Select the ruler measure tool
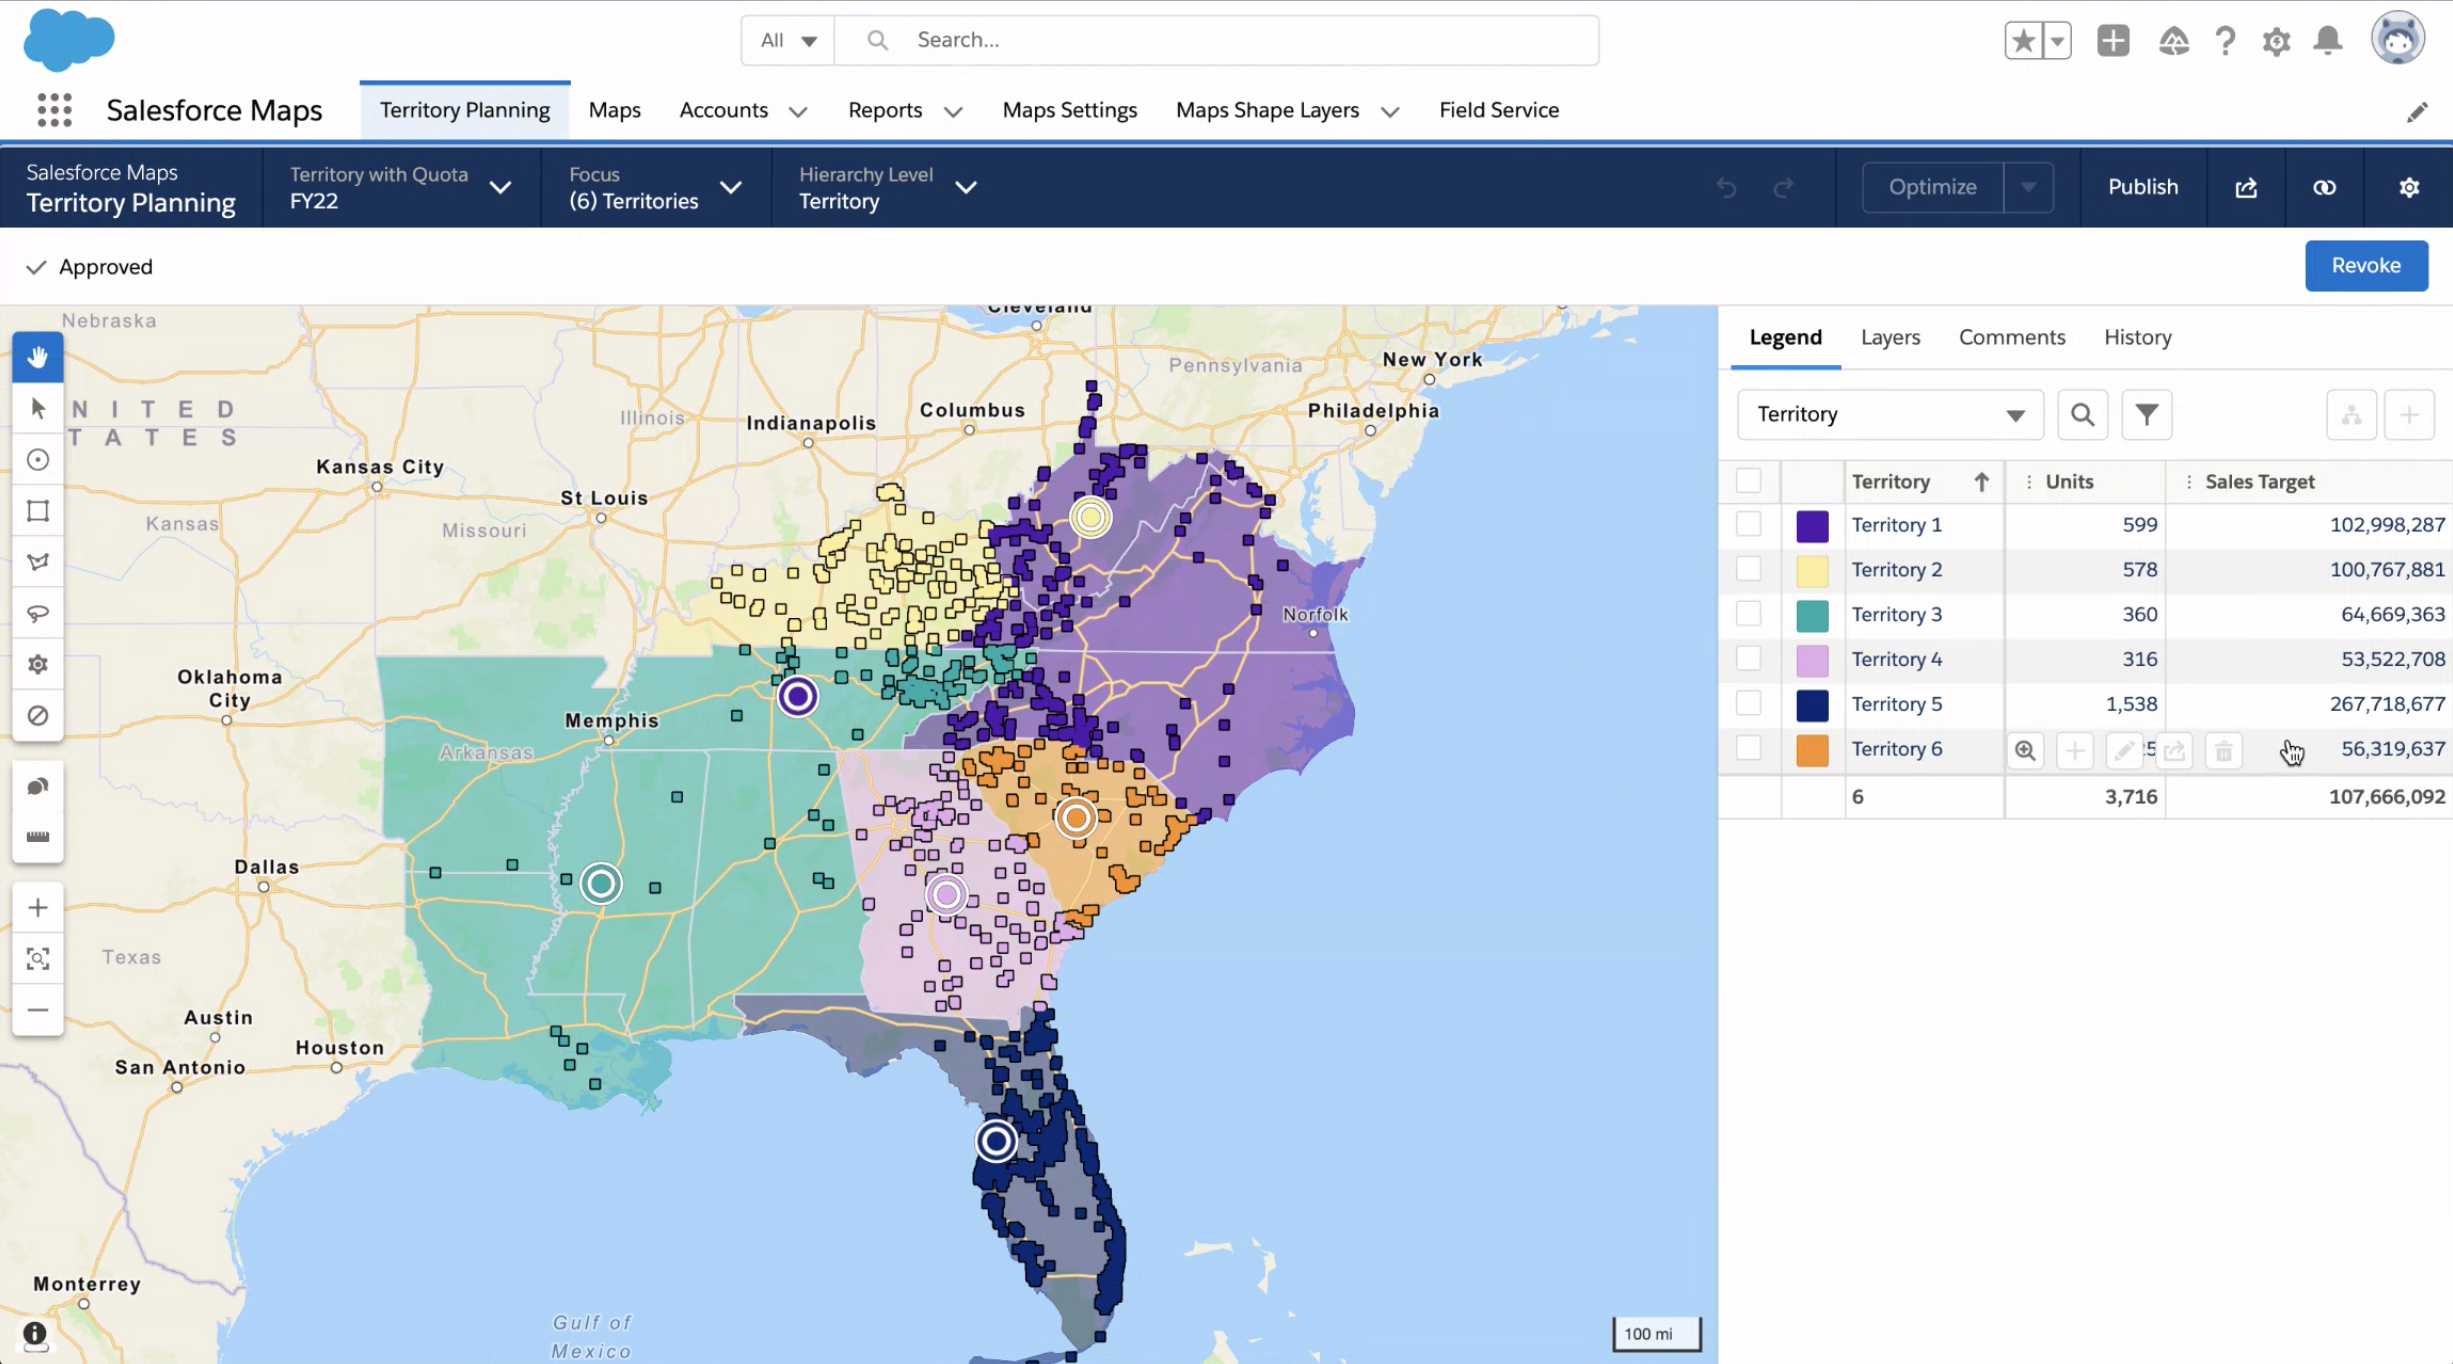 [38, 837]
